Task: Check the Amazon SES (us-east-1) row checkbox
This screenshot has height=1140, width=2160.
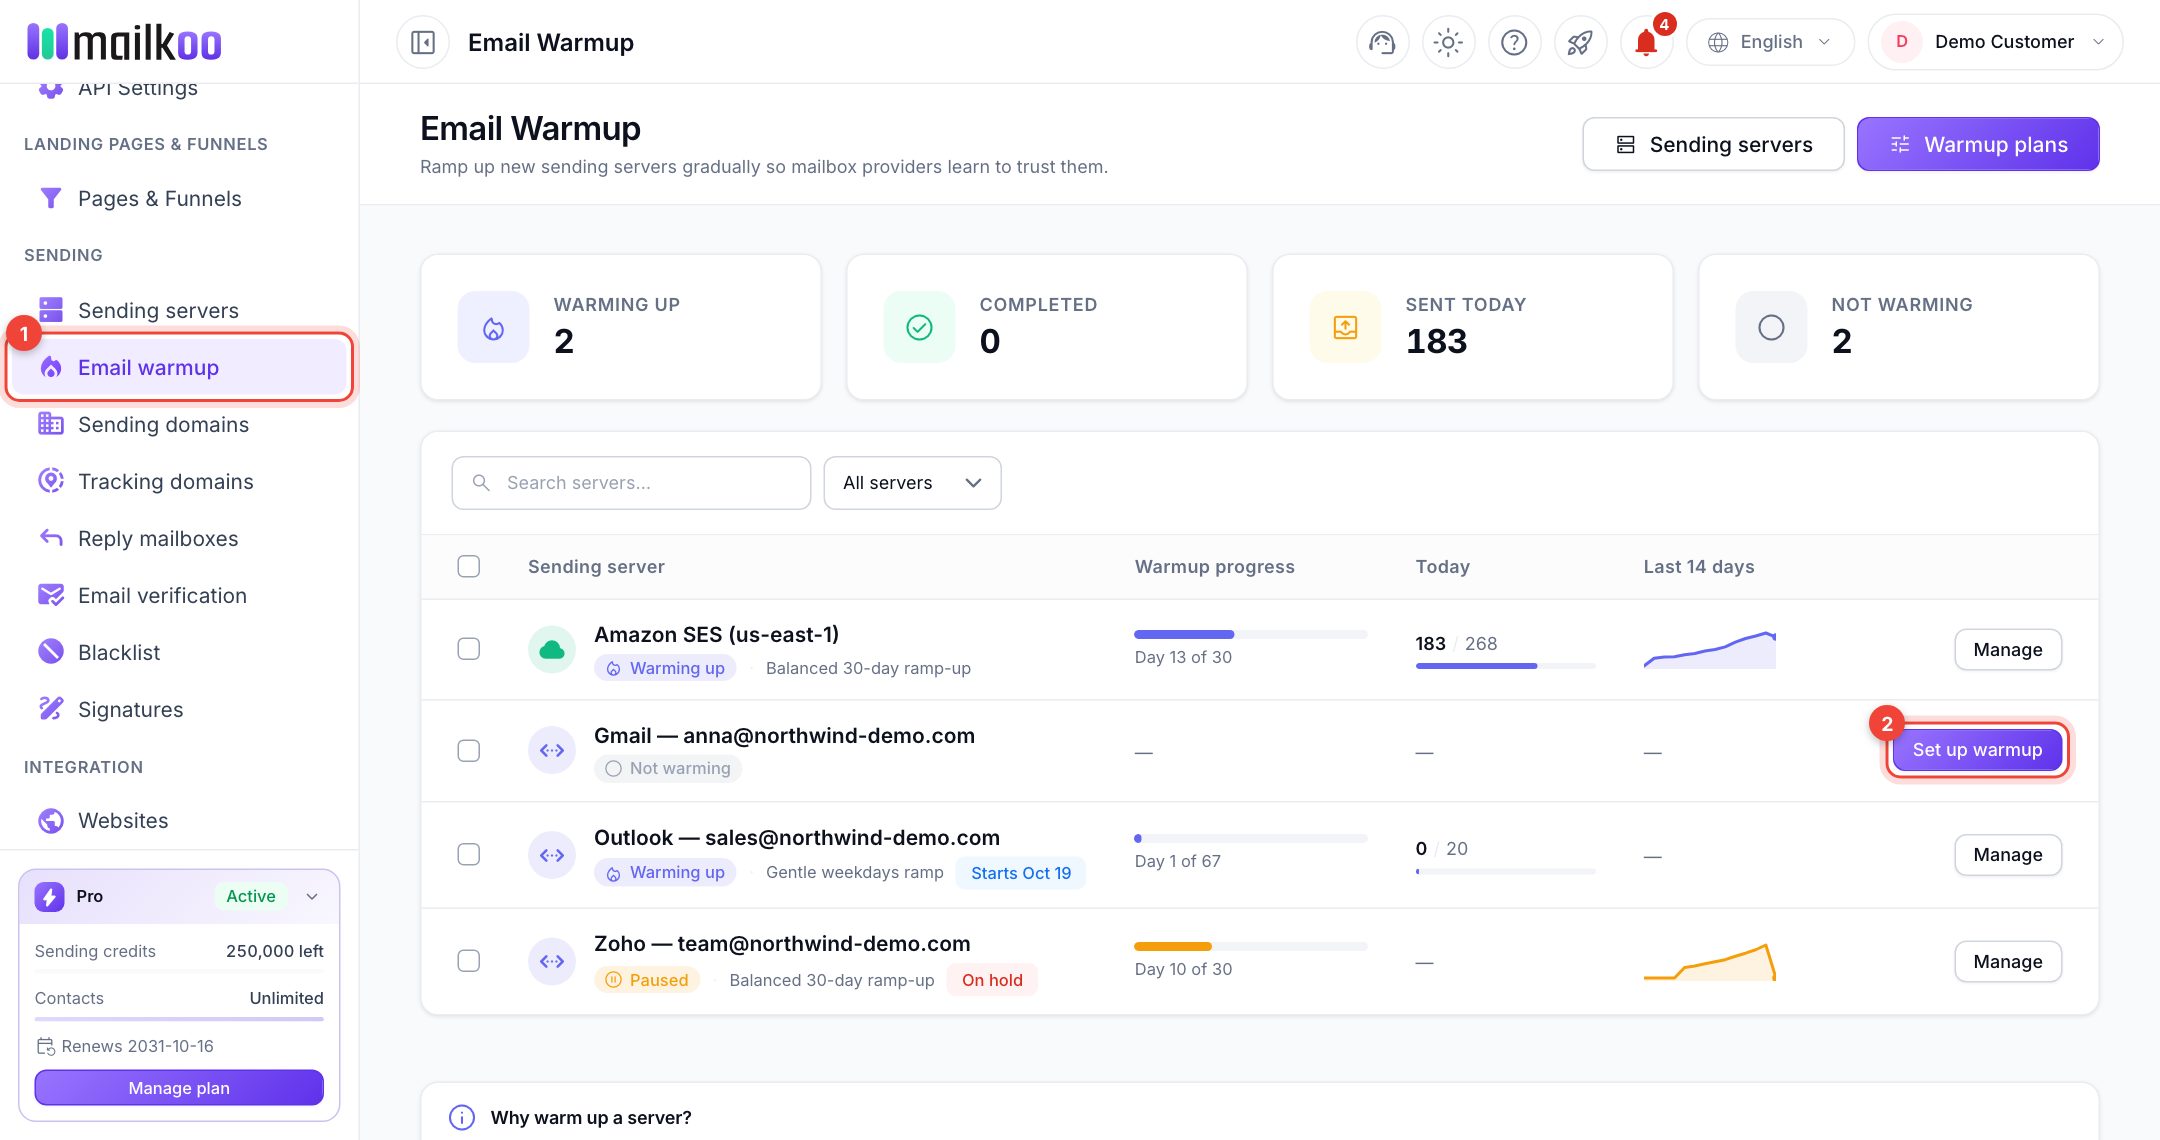Action: pyautogui.click(x=468, y=649)
